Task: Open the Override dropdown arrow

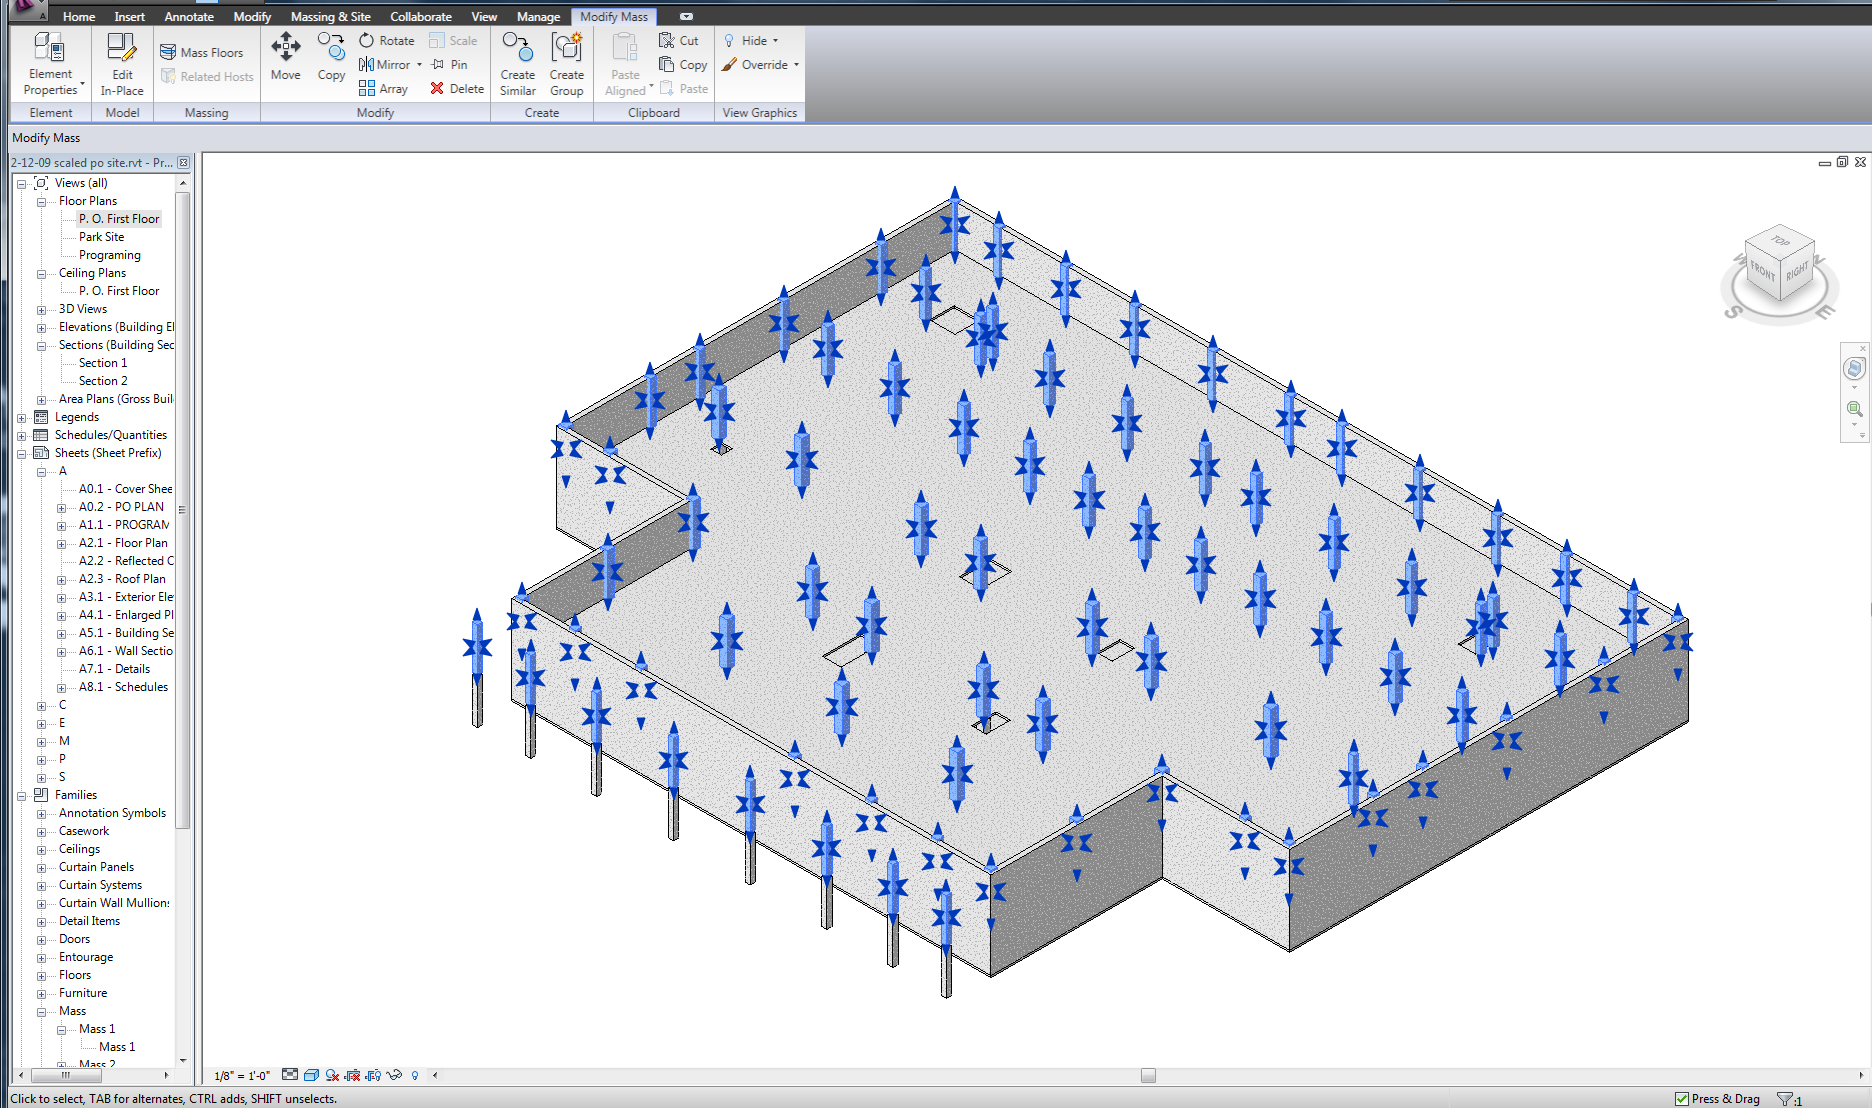Action: tap(796, 65)
